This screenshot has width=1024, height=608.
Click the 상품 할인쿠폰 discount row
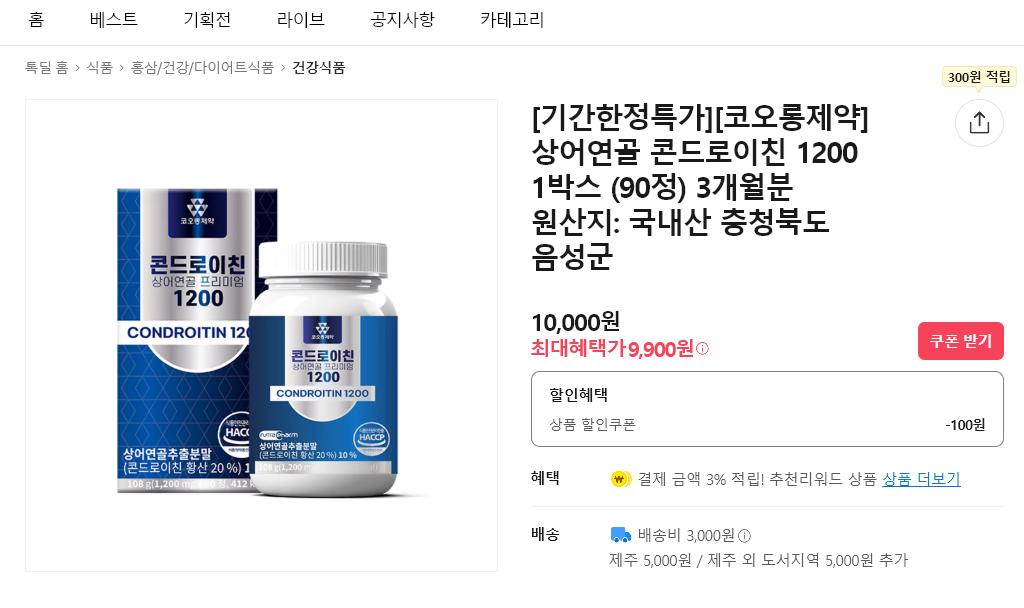tap(767, 425)
